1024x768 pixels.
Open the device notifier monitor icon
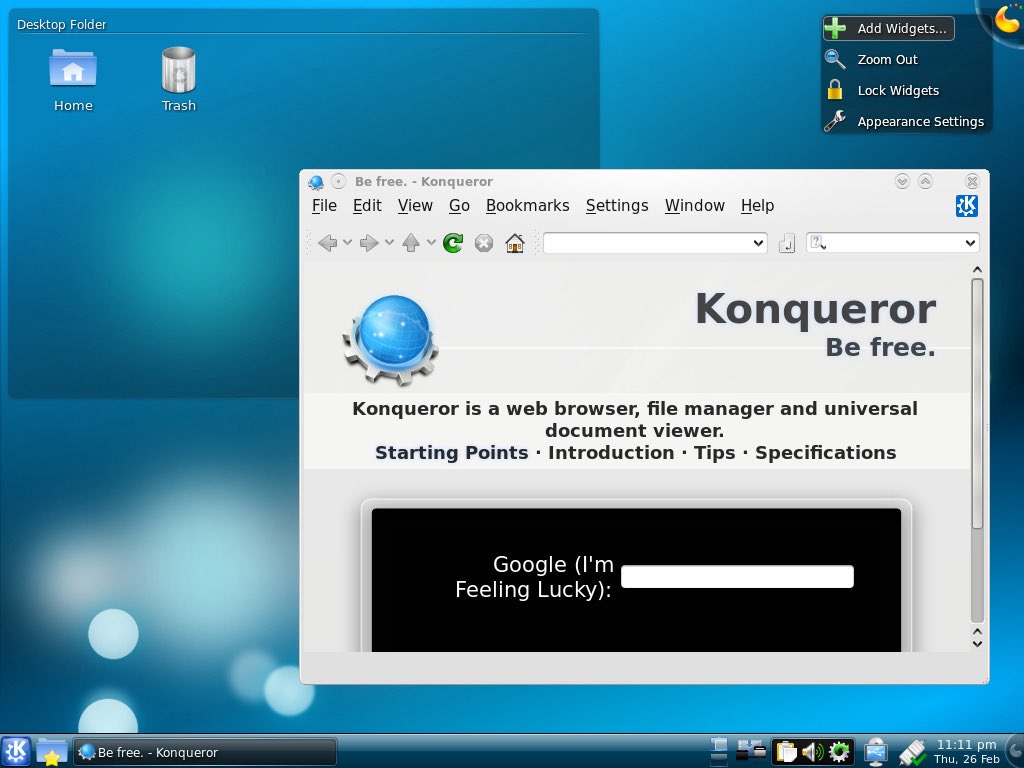click(876, 752)
